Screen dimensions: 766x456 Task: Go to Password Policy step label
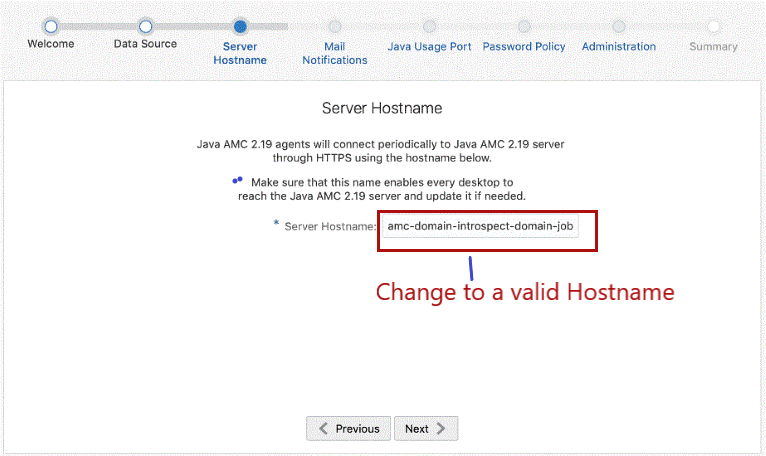click(524, 46)
